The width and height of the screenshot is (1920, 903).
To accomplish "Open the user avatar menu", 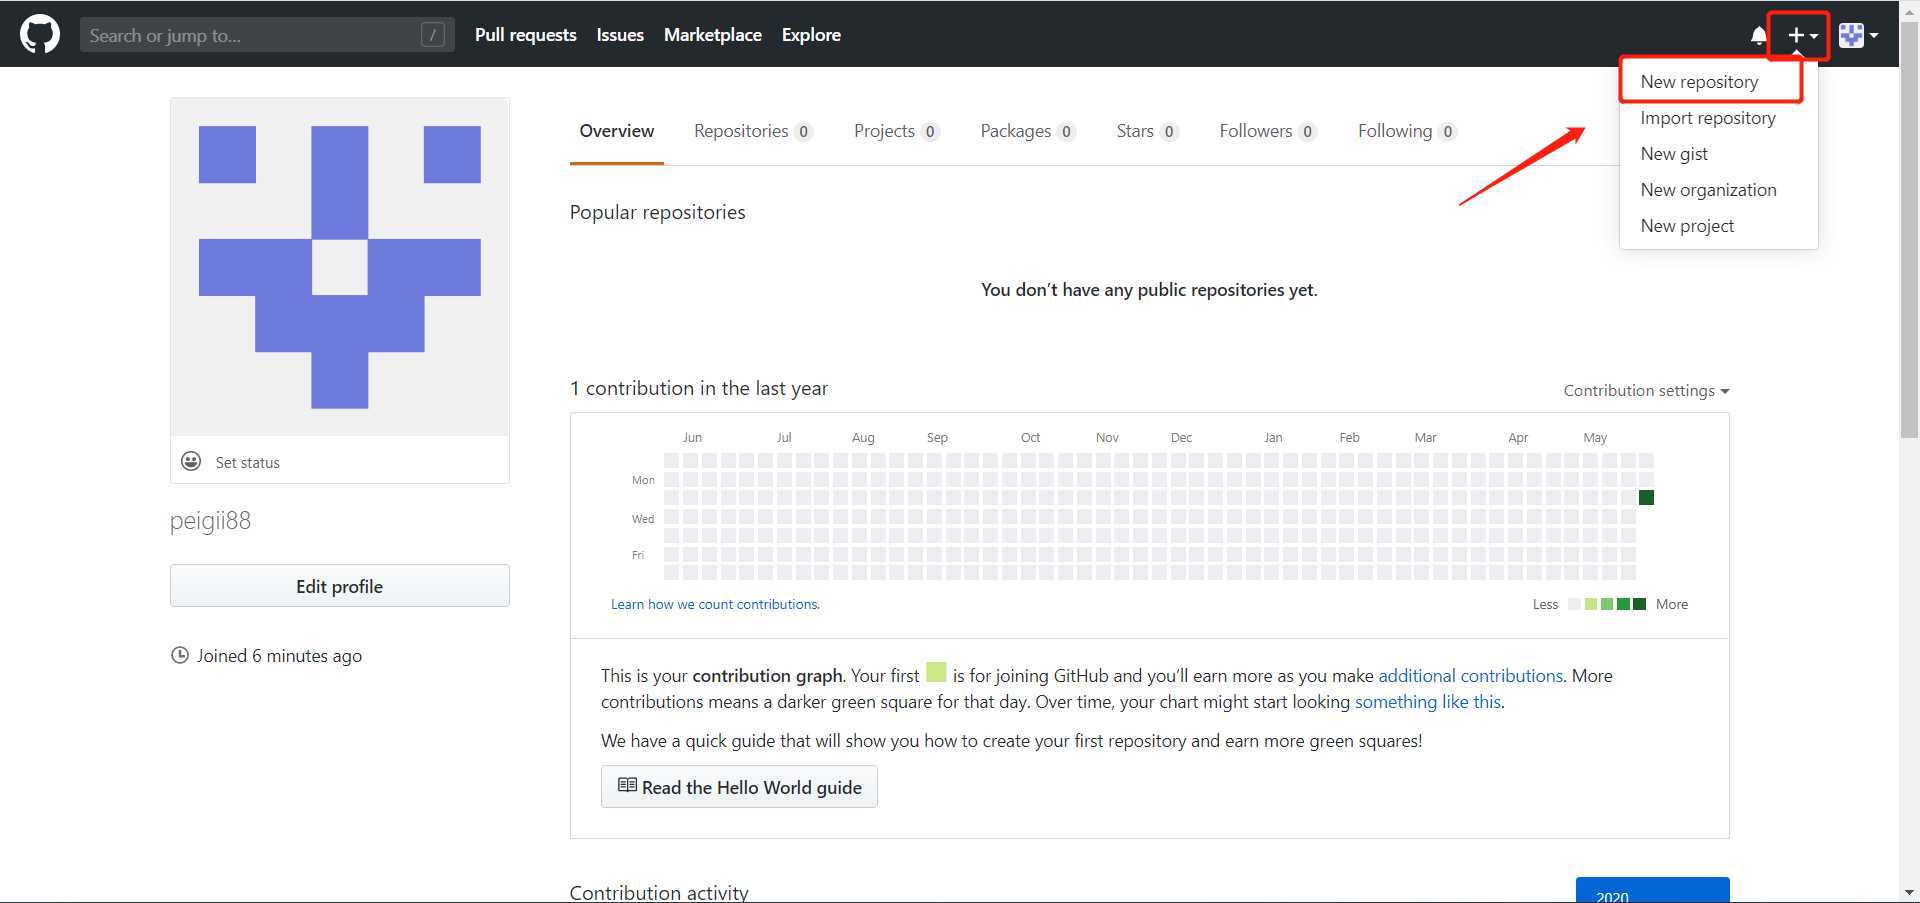I will pos(1858,35).
